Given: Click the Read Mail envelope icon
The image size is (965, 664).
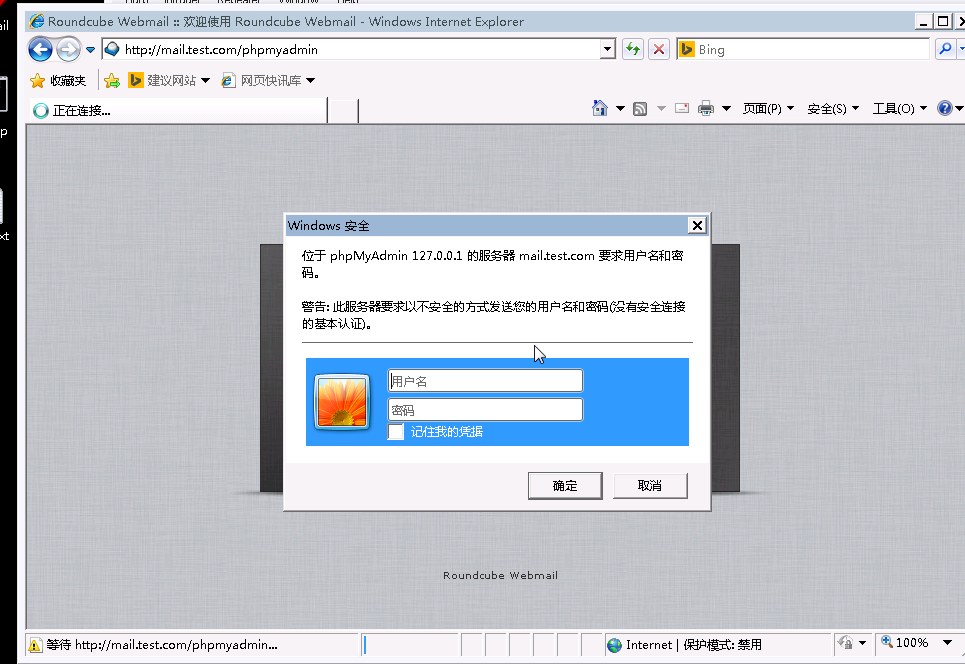Looking at the screenshot, I should click(682, 108).
